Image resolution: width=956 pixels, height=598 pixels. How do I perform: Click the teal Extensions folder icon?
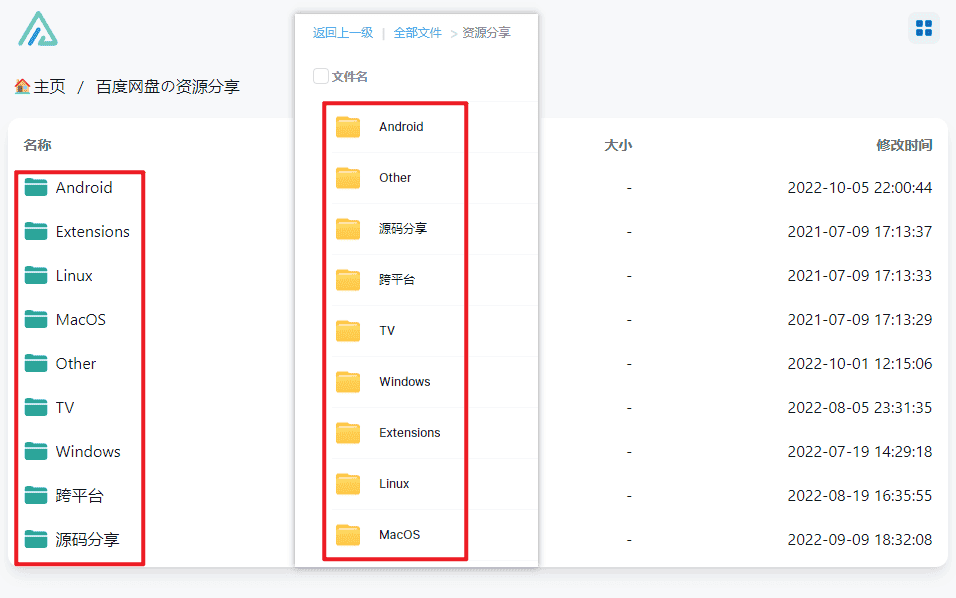[x=36, y=231]
